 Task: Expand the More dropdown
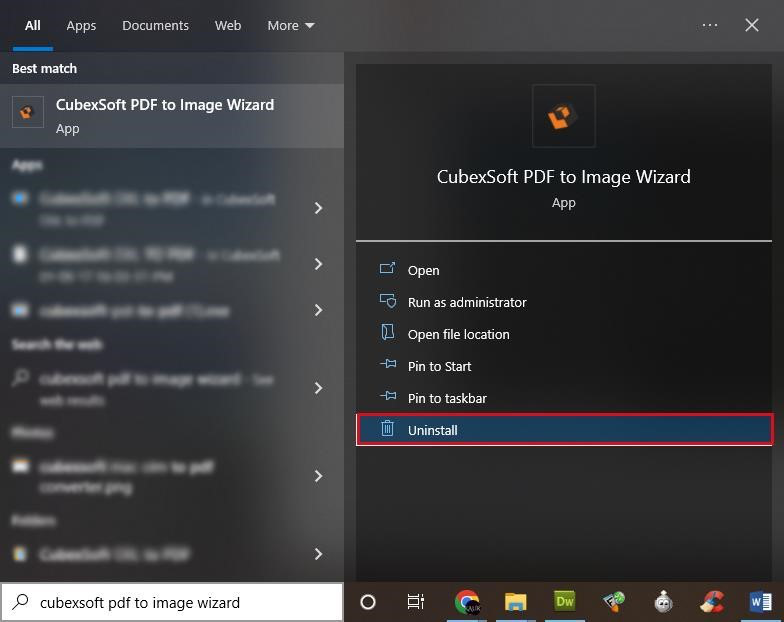click(x=290, y=26)
